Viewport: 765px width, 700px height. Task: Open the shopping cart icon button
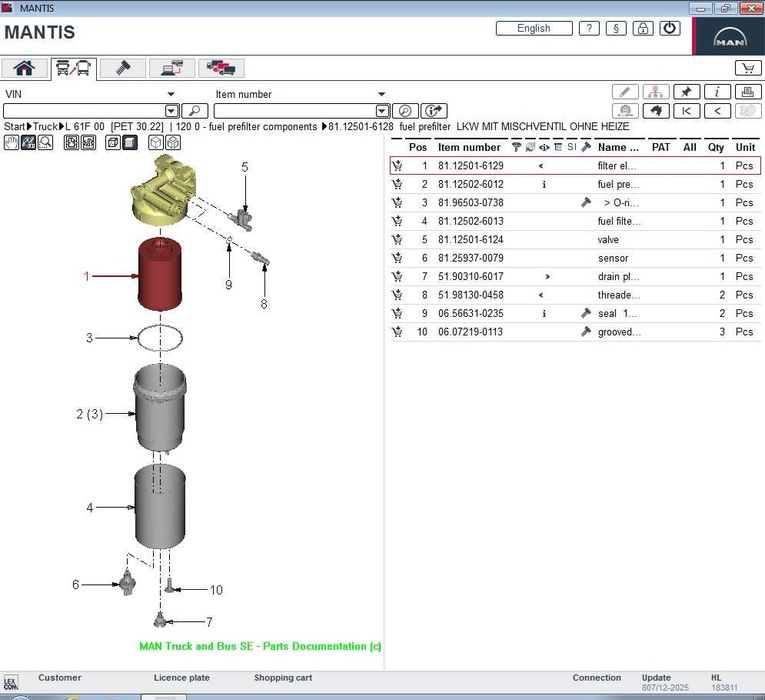pyautogui.click(x=747, y=68)
